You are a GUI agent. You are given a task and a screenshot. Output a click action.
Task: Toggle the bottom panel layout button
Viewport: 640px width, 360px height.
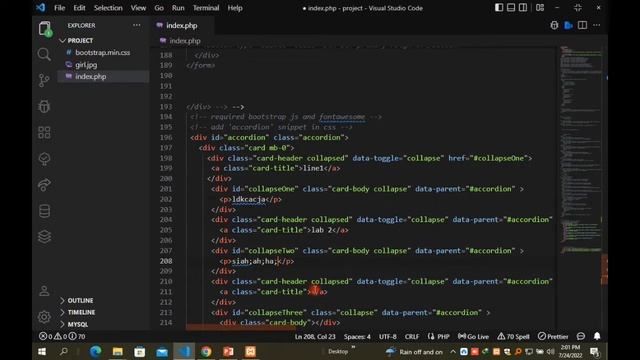[511, 8]
